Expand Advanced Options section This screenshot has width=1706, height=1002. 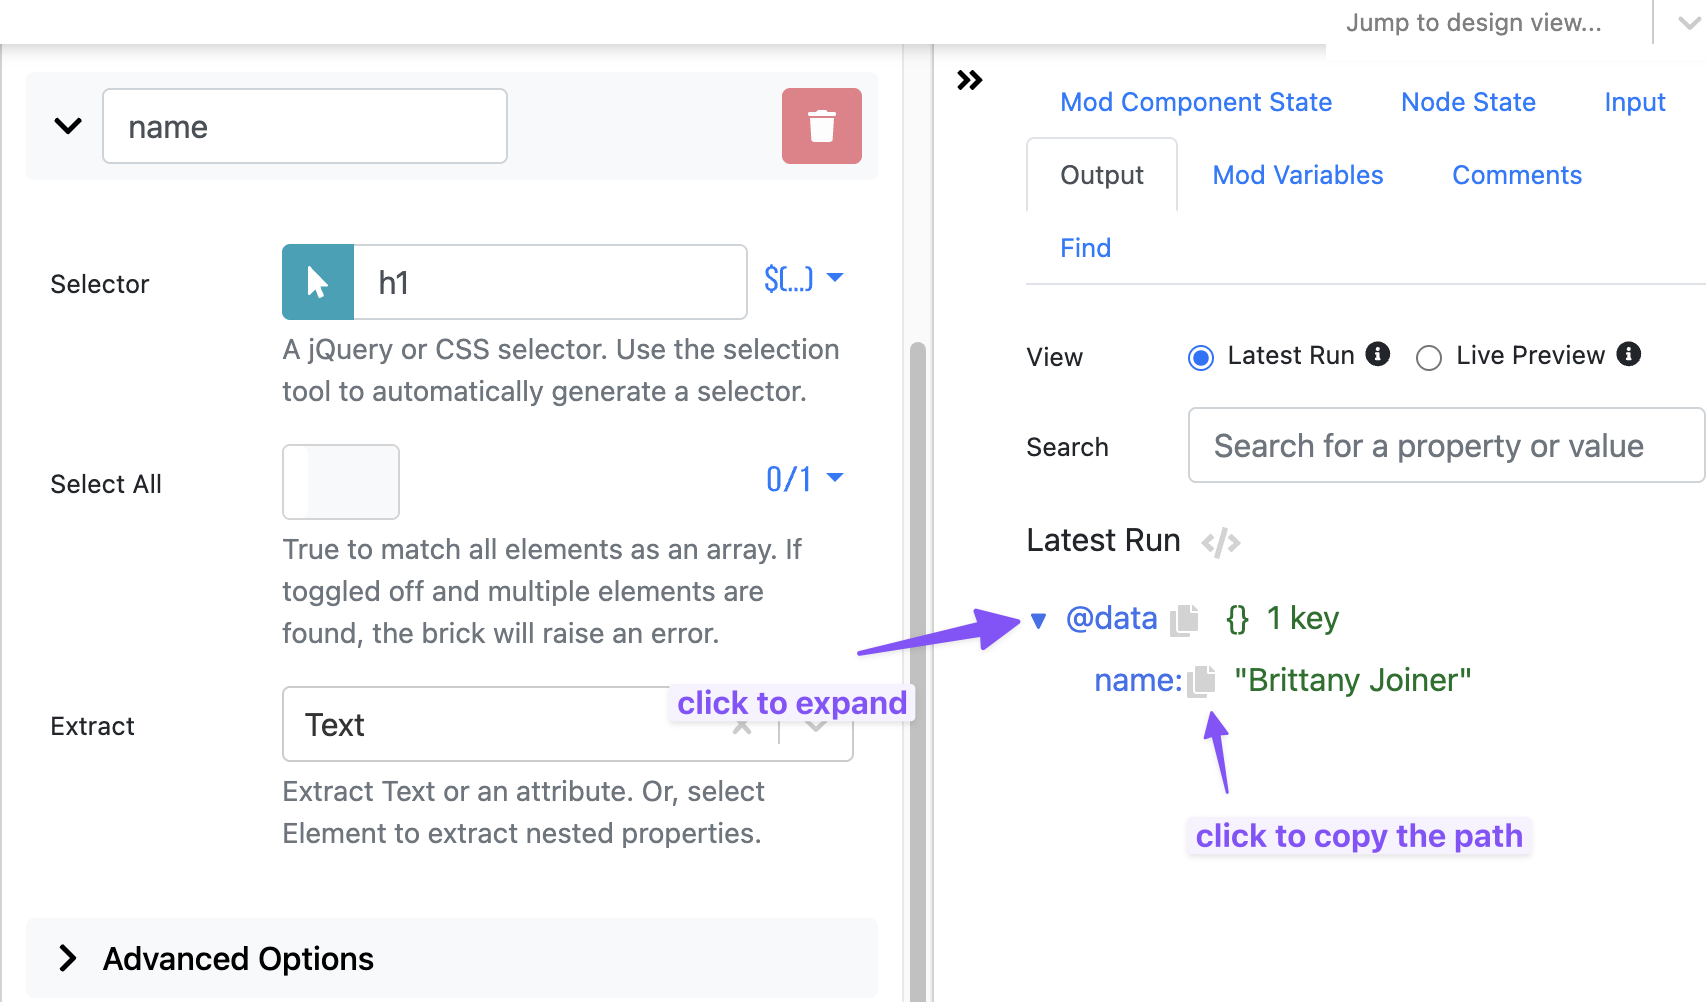coord(68,958)
